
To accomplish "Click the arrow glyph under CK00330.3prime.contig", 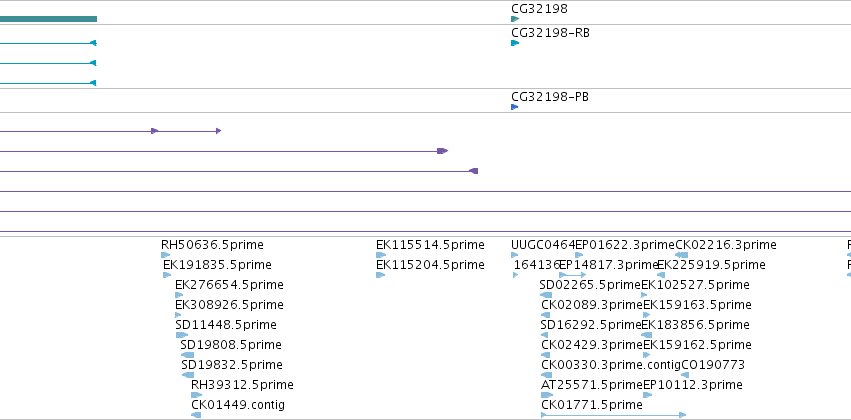I will pos(547,375).
